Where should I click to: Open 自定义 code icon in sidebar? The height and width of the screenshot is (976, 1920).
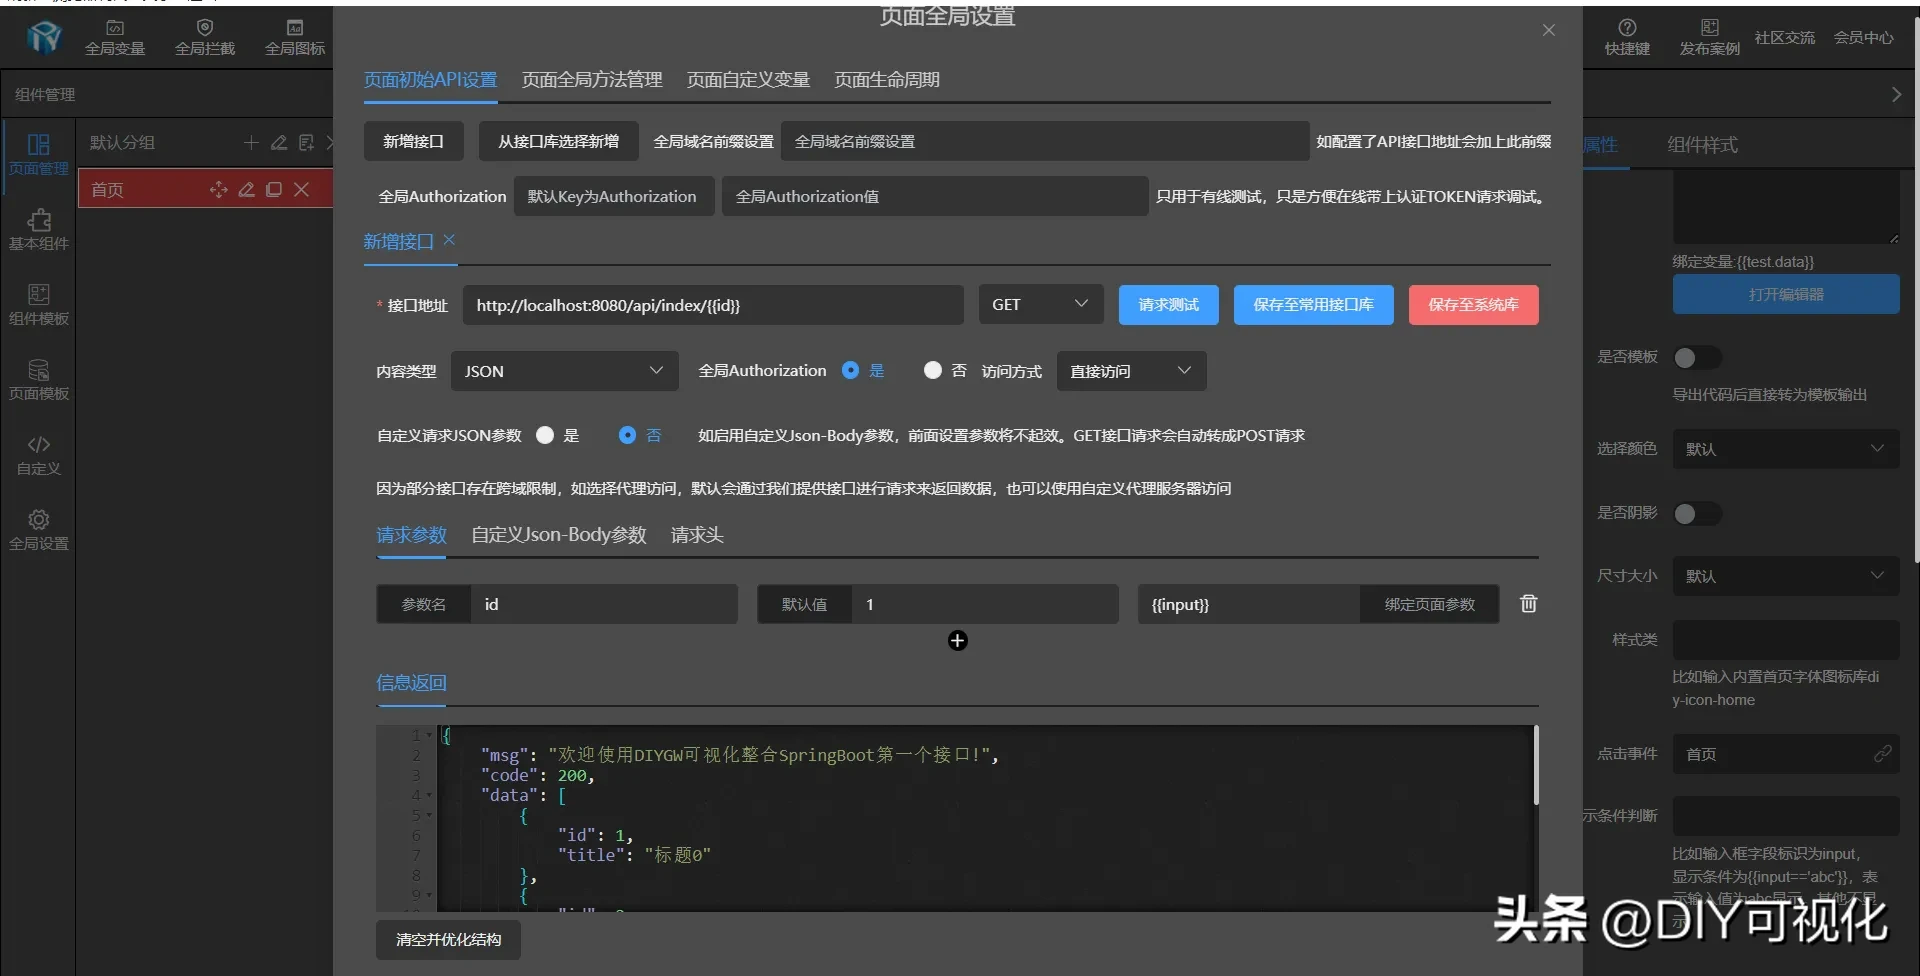point(39,454)
